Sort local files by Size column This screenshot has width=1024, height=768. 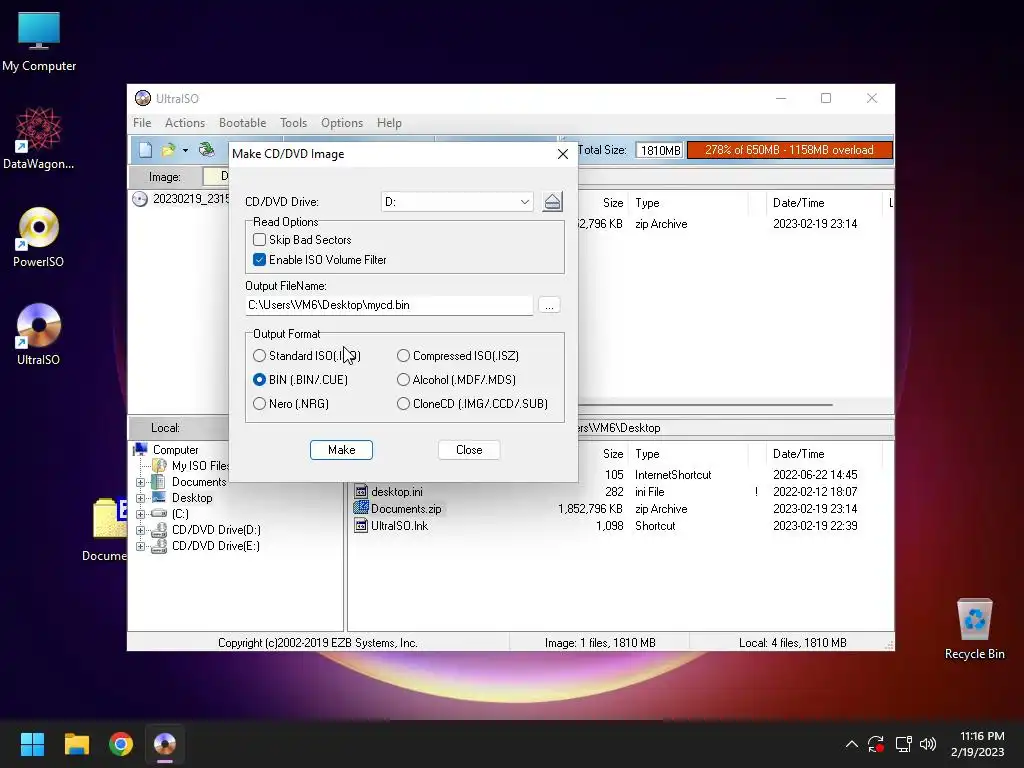pyautogui.click(x=603, y=454)
